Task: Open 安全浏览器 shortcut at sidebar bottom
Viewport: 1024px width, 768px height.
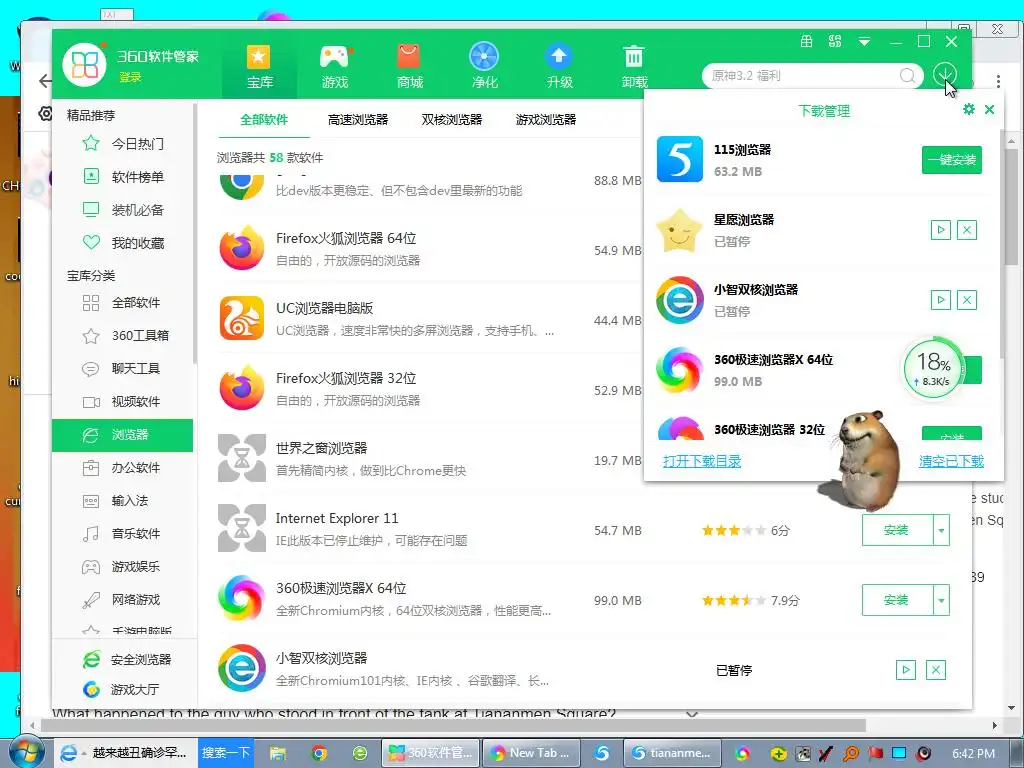Action: 127,660
